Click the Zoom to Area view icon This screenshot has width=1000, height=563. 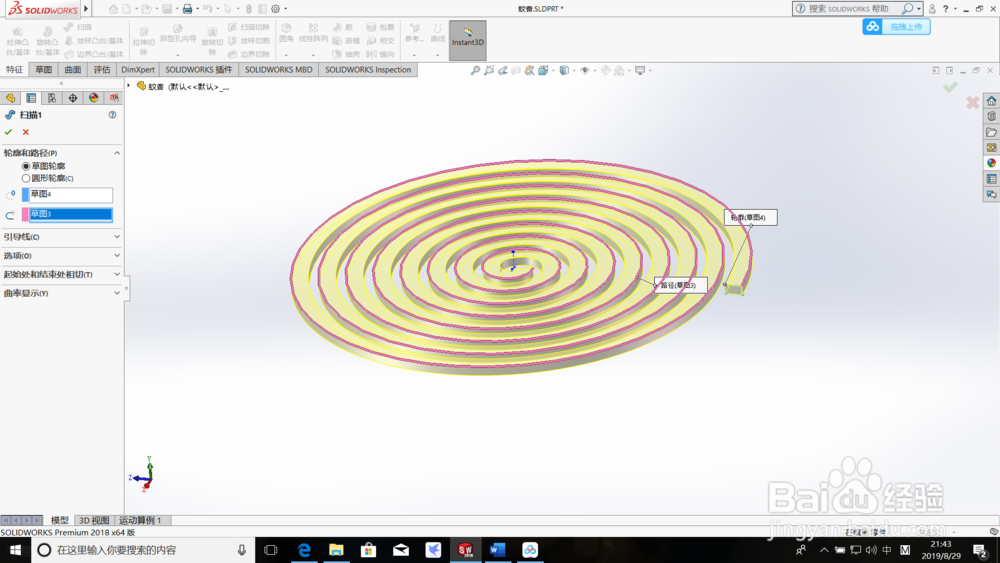tap(489, 71)
